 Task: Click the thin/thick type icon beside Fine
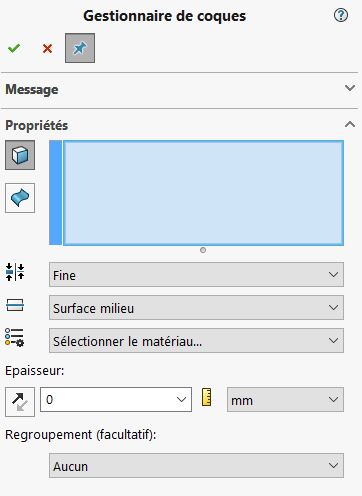point(15,272)
